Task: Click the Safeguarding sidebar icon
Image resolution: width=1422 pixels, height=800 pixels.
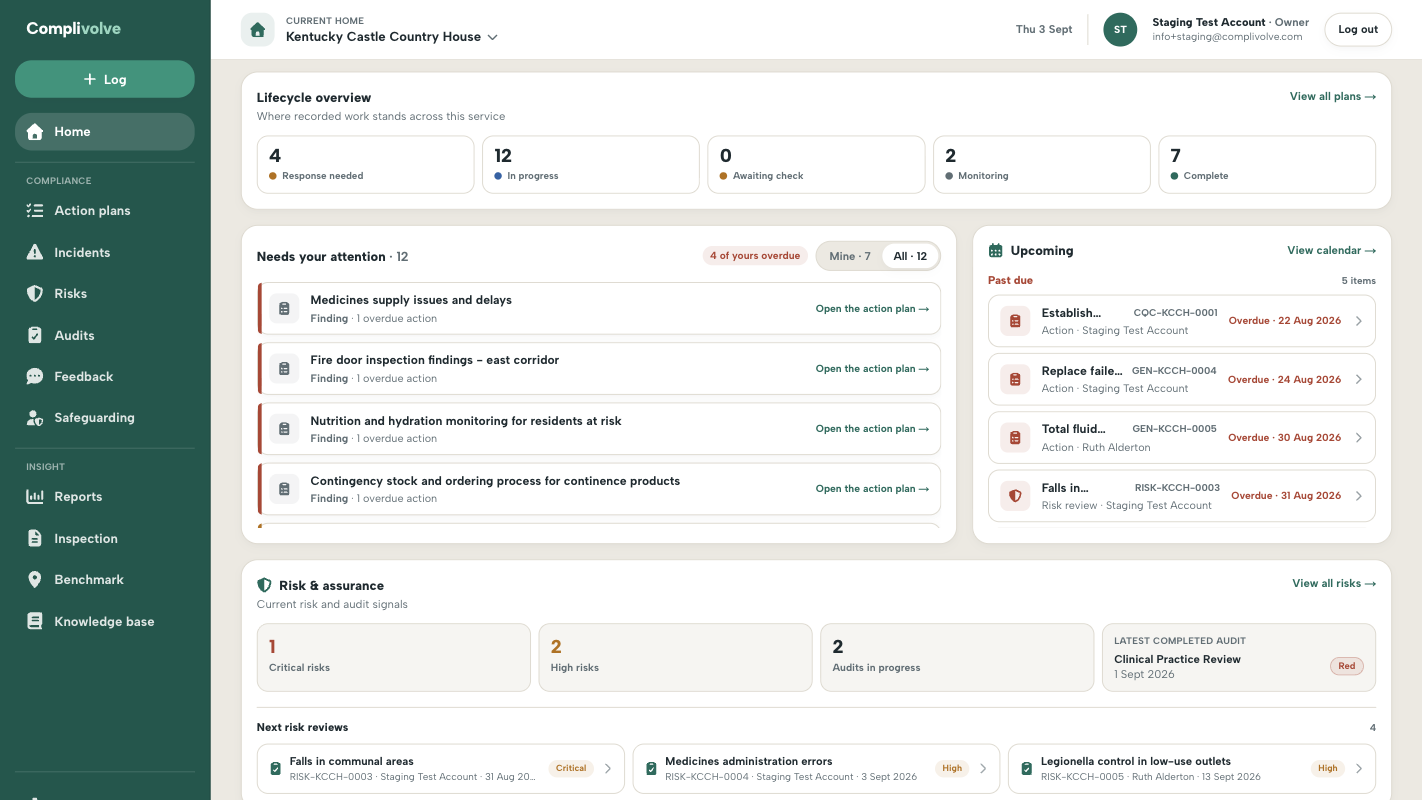Action: point(35,418)
